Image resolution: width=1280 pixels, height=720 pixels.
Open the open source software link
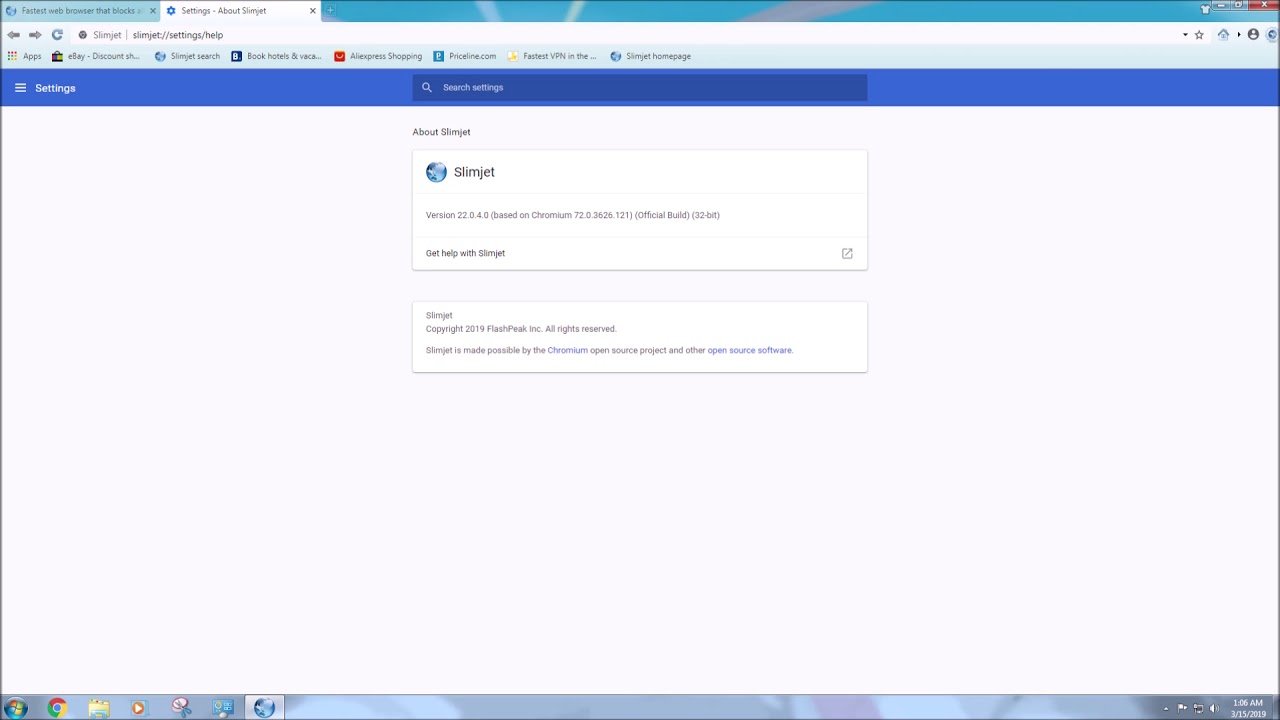coord(749,350)
